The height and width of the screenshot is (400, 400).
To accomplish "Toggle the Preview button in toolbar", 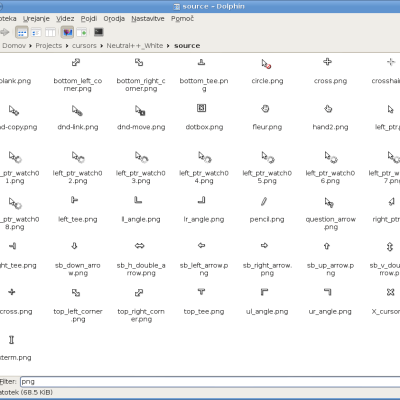I will pos(67,32).
